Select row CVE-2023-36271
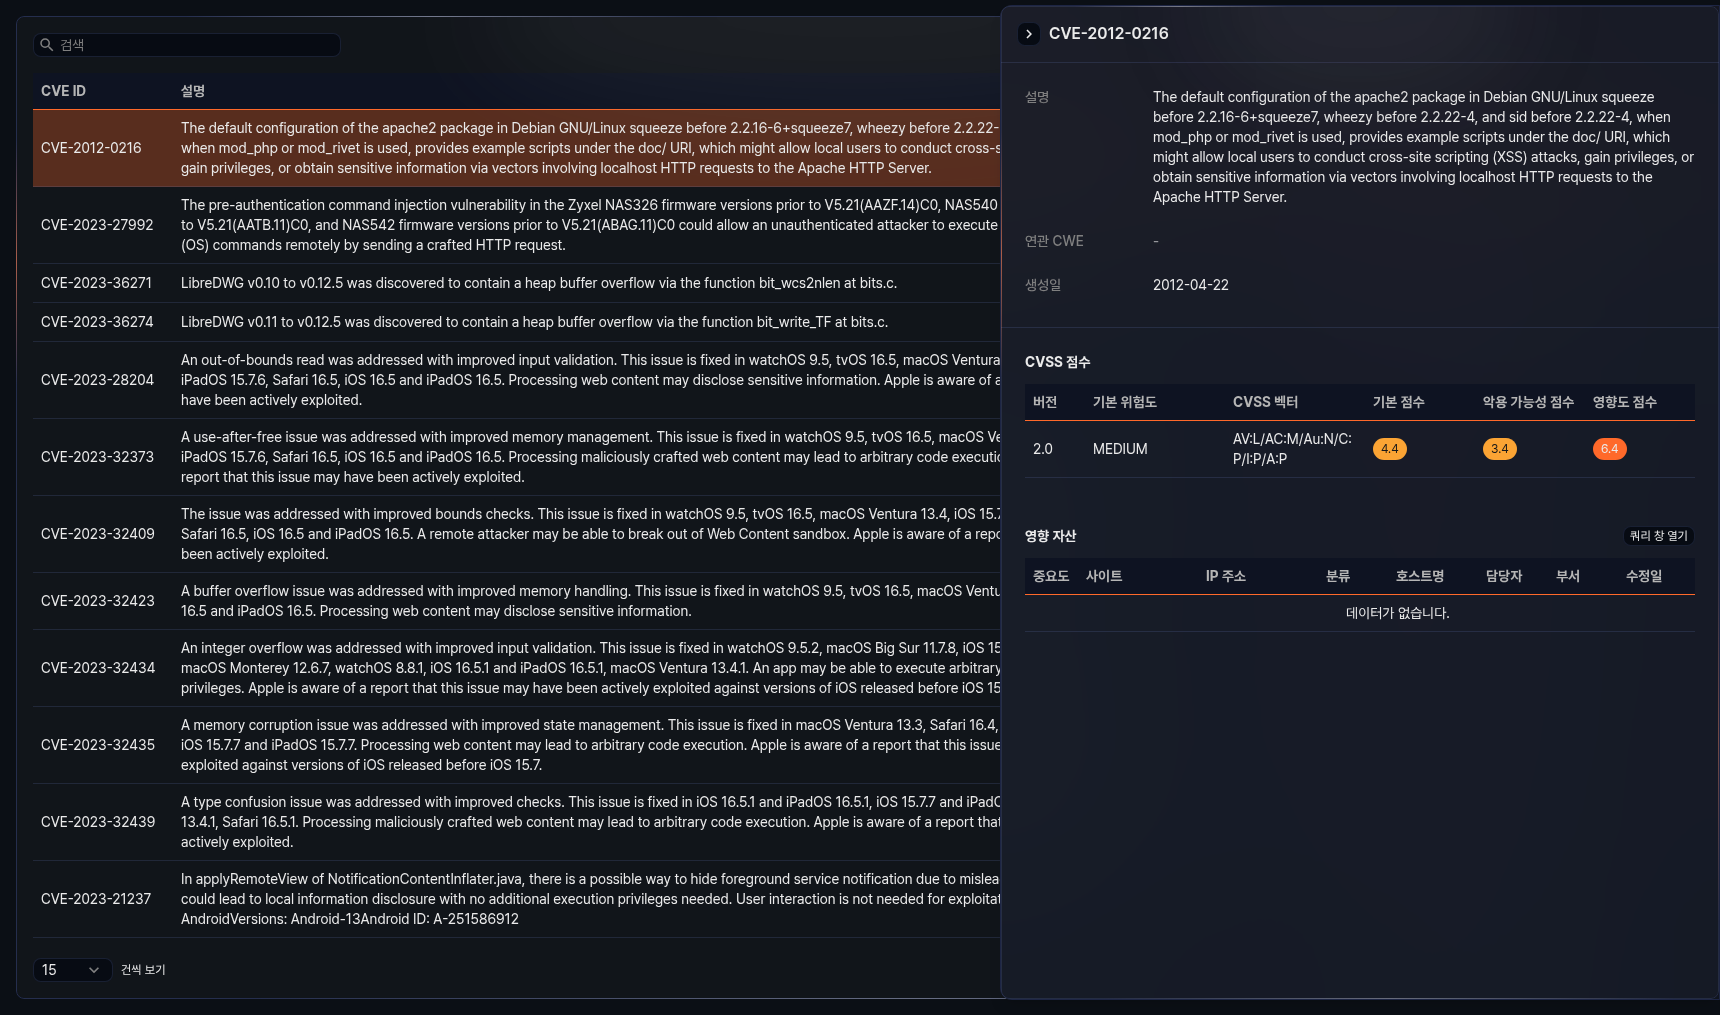1720x1015 pixels. coord(96,283)
